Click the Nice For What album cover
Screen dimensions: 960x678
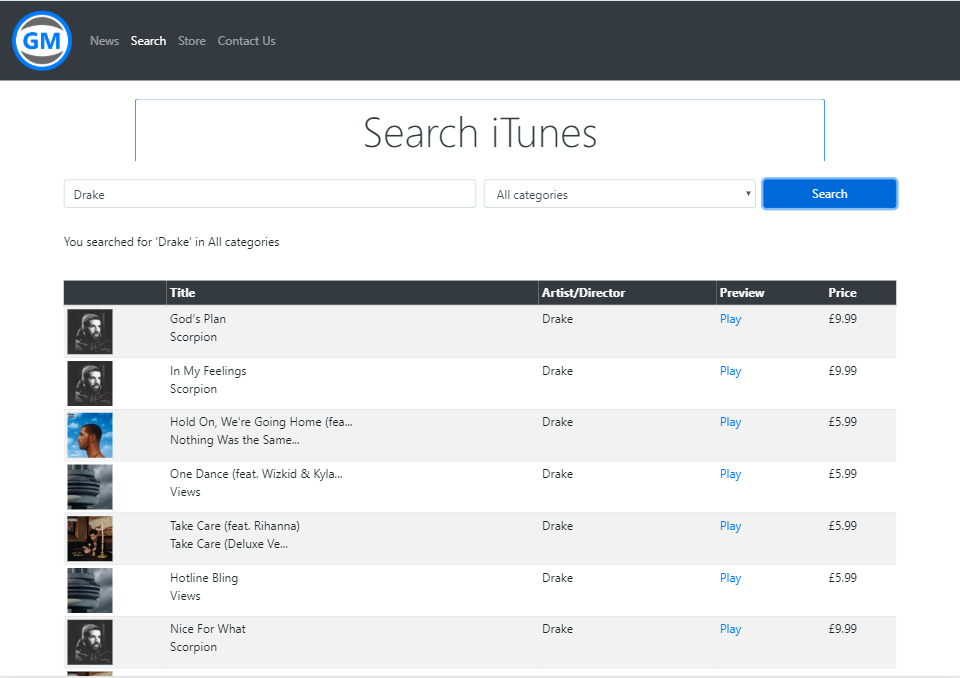[90, 642]
